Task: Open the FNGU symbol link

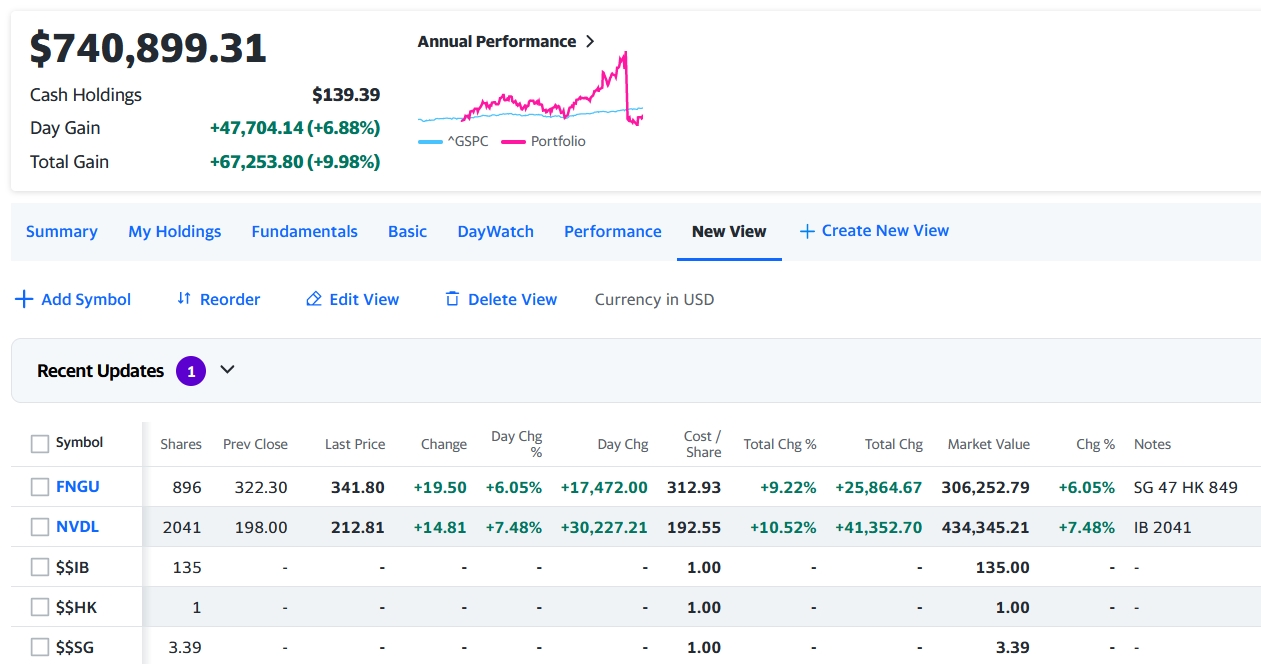Action: 78,487
